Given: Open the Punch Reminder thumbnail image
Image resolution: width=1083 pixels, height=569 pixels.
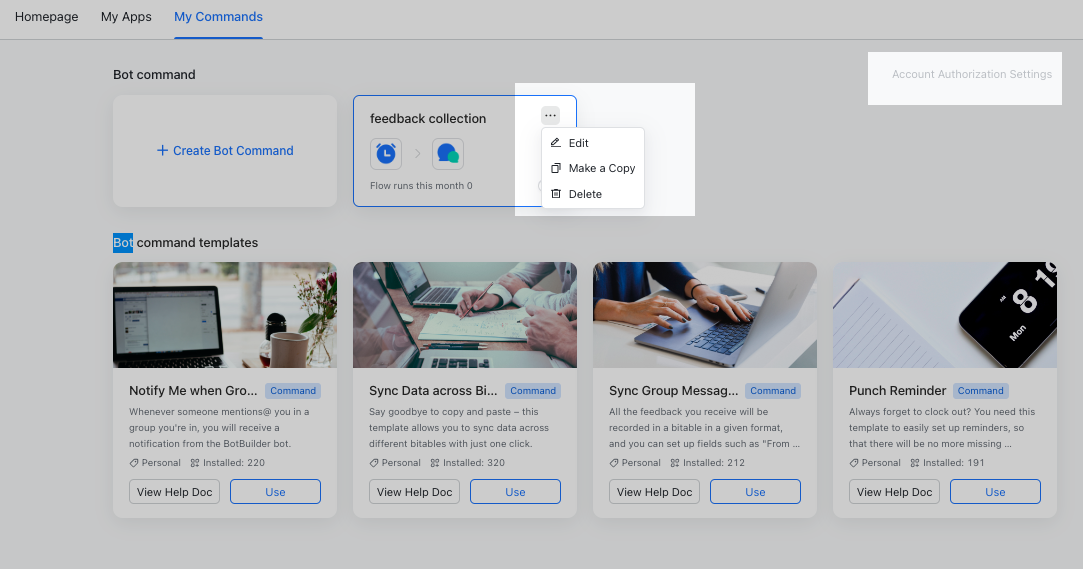Looking at the screenshot, I should 945,315.
